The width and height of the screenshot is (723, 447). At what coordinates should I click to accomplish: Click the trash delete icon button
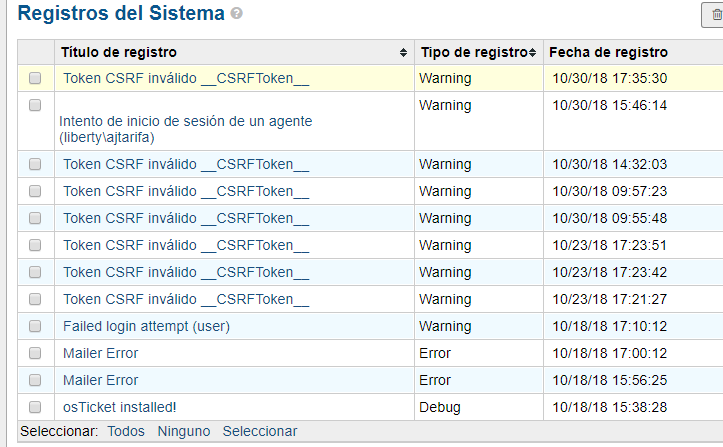pyautogui.click(x=714, y=15)
